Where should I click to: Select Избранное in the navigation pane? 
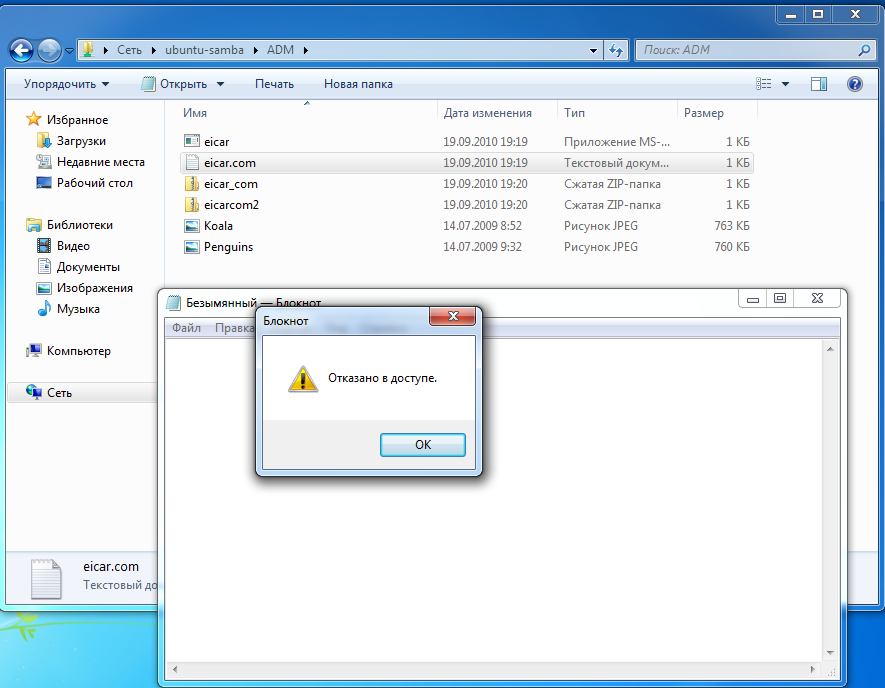coord(77,120)
